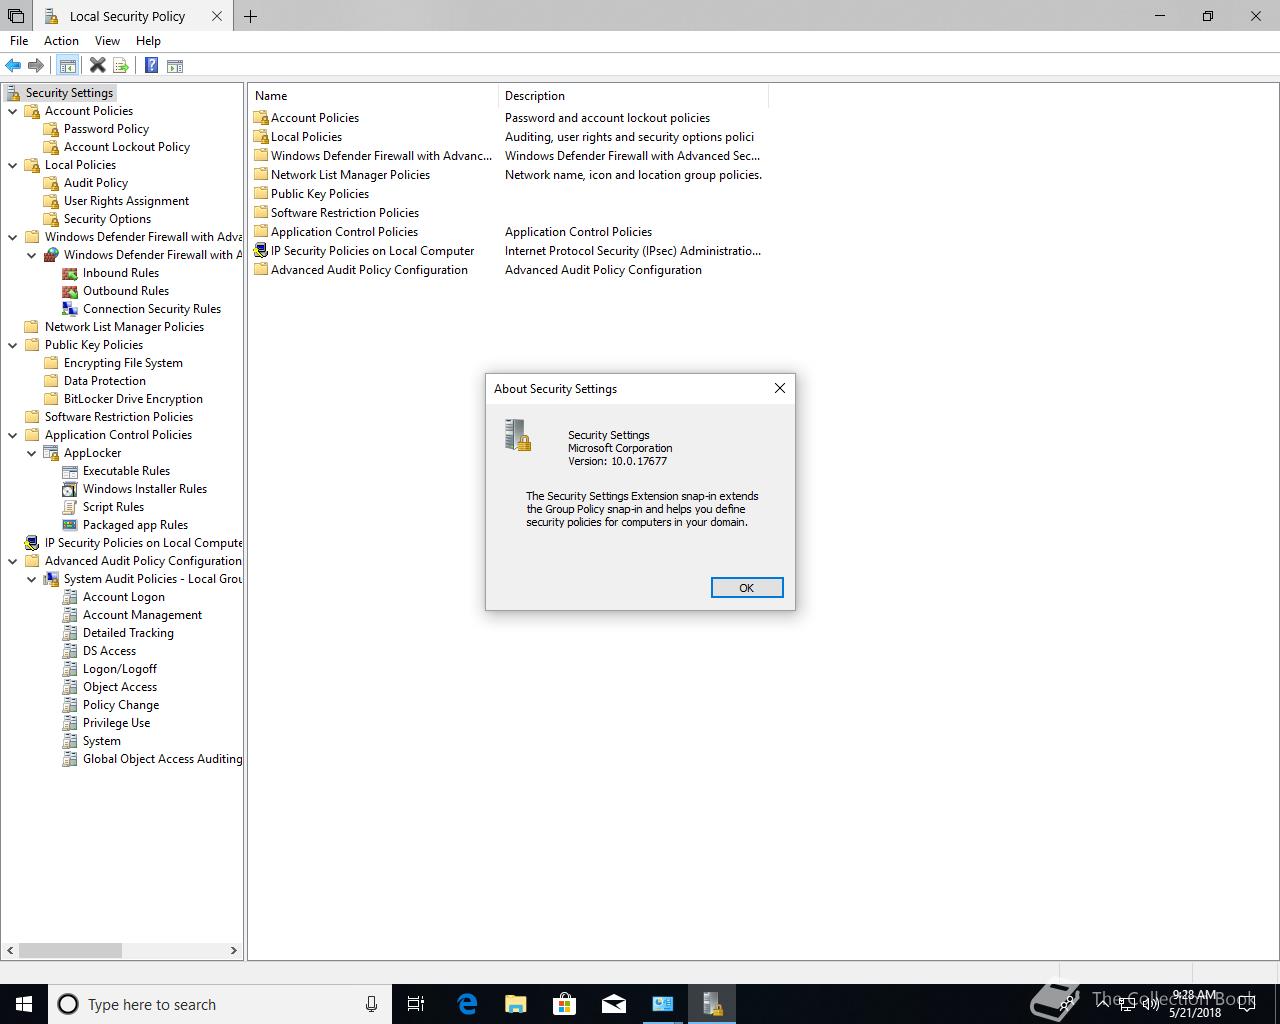Open Microsoft Edge from taskbar
Viewport: 1280px width, 1024px height.
point(467,1004)
